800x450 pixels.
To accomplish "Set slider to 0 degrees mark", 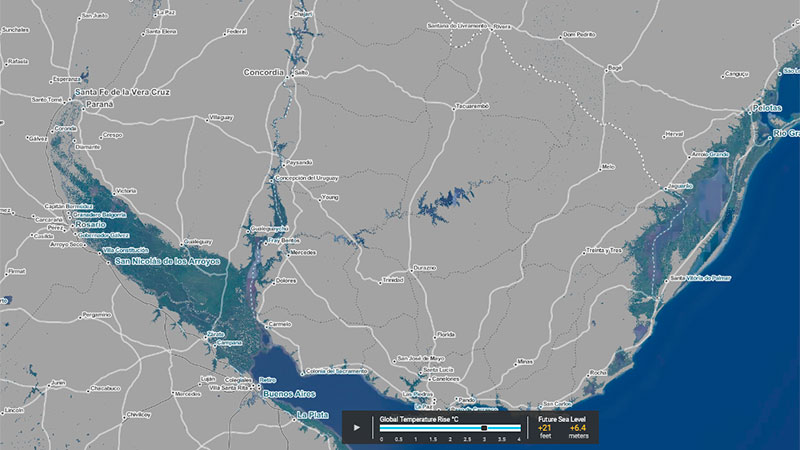I will (x=381, y=428).
